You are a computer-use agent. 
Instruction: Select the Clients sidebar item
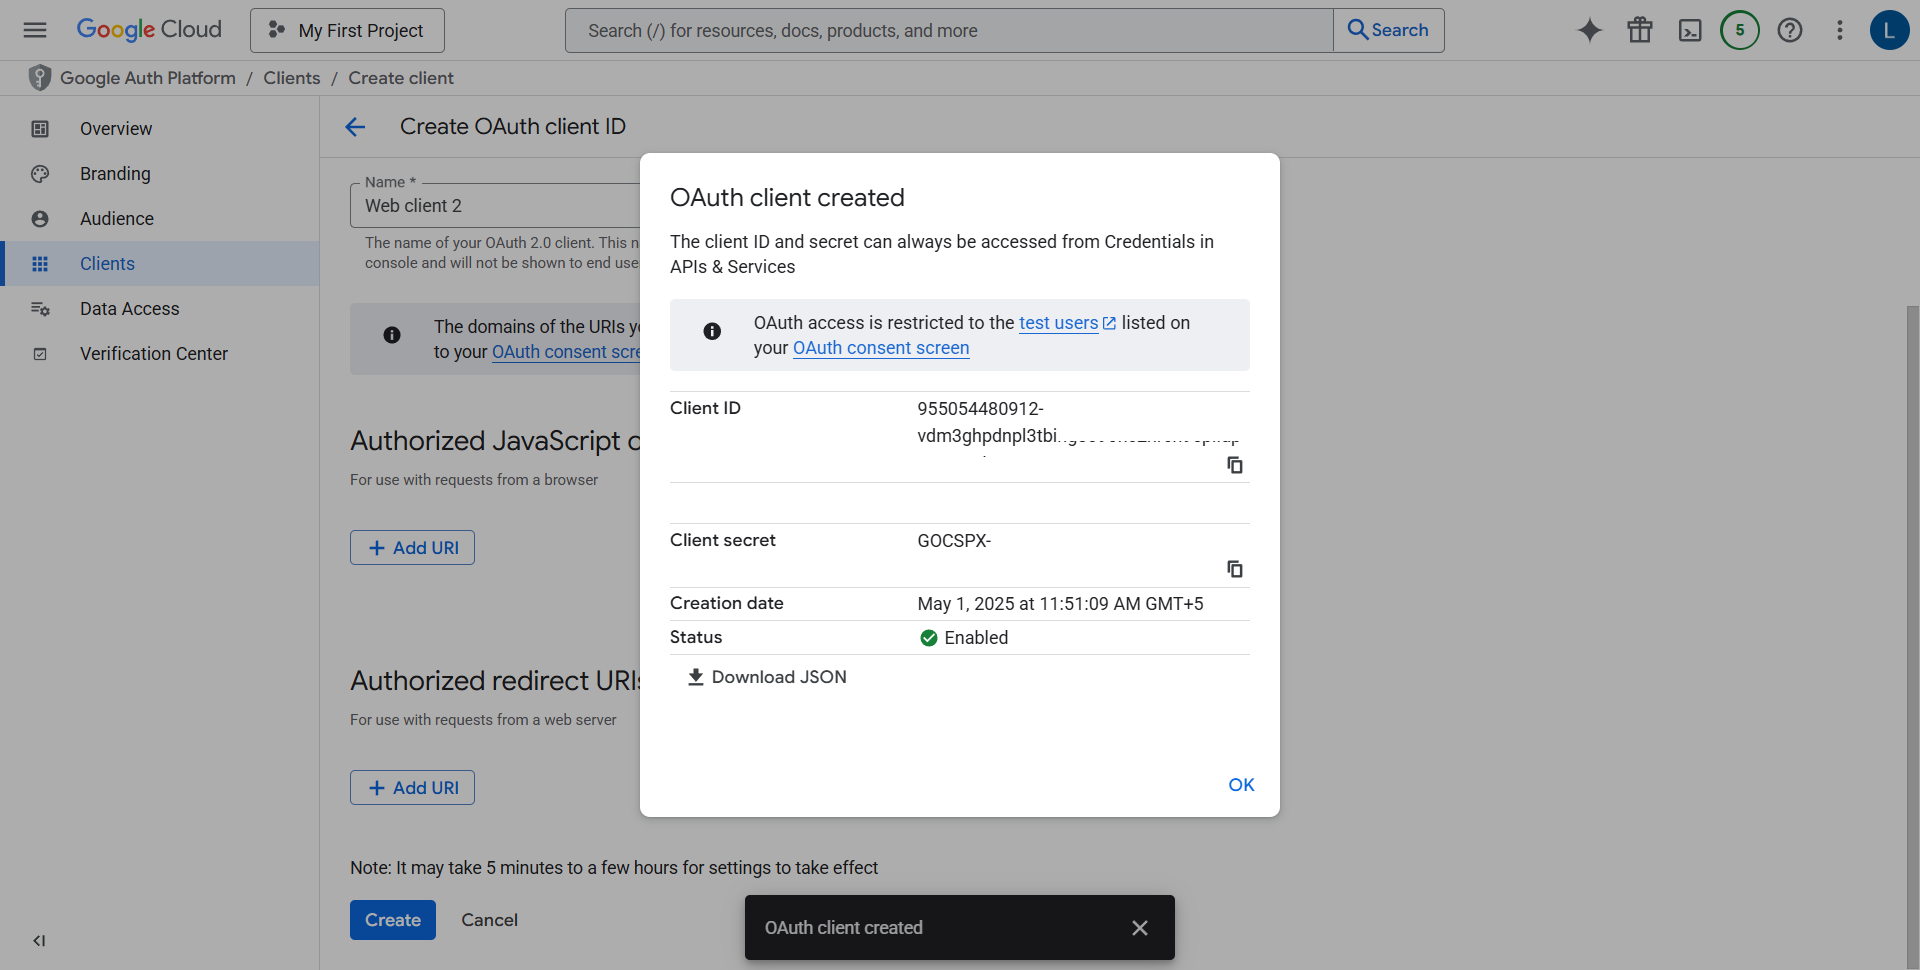click(160, 263)
